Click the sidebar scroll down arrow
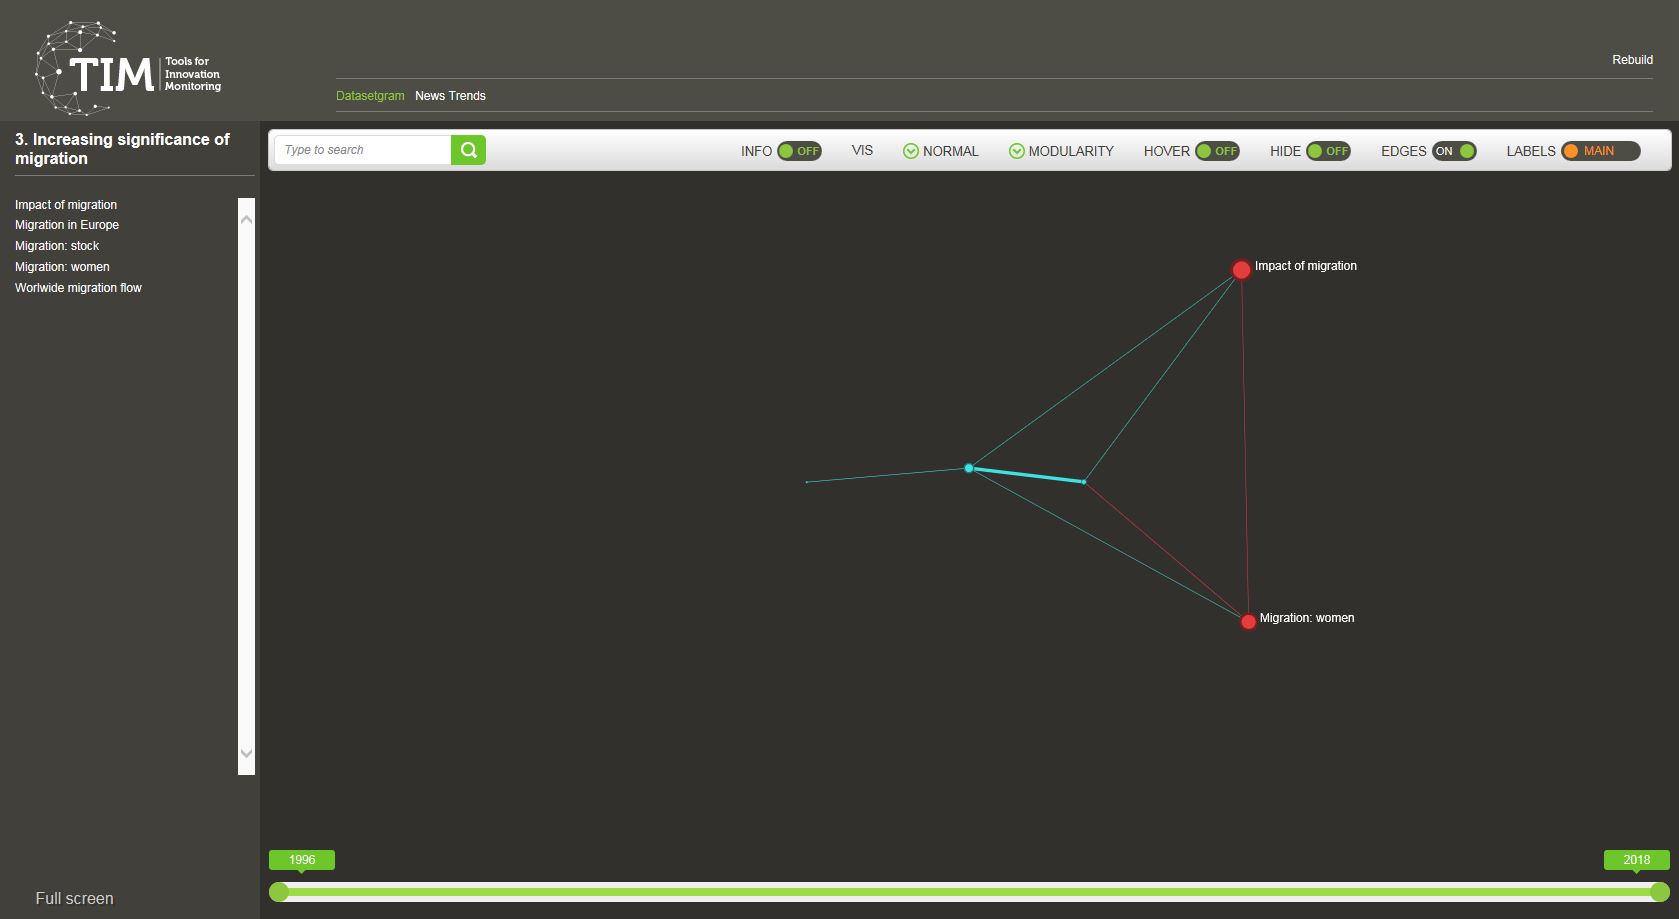 point(247,753)
